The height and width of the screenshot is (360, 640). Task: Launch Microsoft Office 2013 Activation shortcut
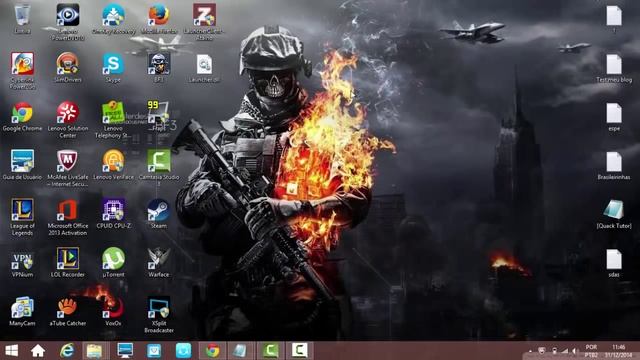click(x=68, y=217)
